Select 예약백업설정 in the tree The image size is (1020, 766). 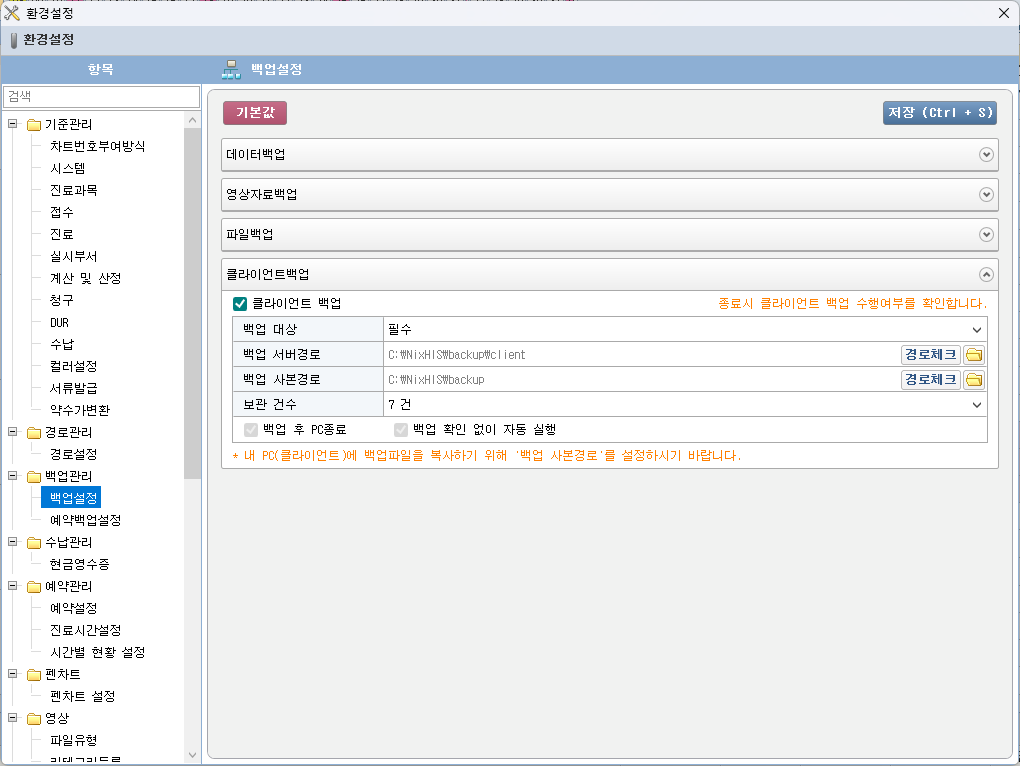click(x=85, y=520)
